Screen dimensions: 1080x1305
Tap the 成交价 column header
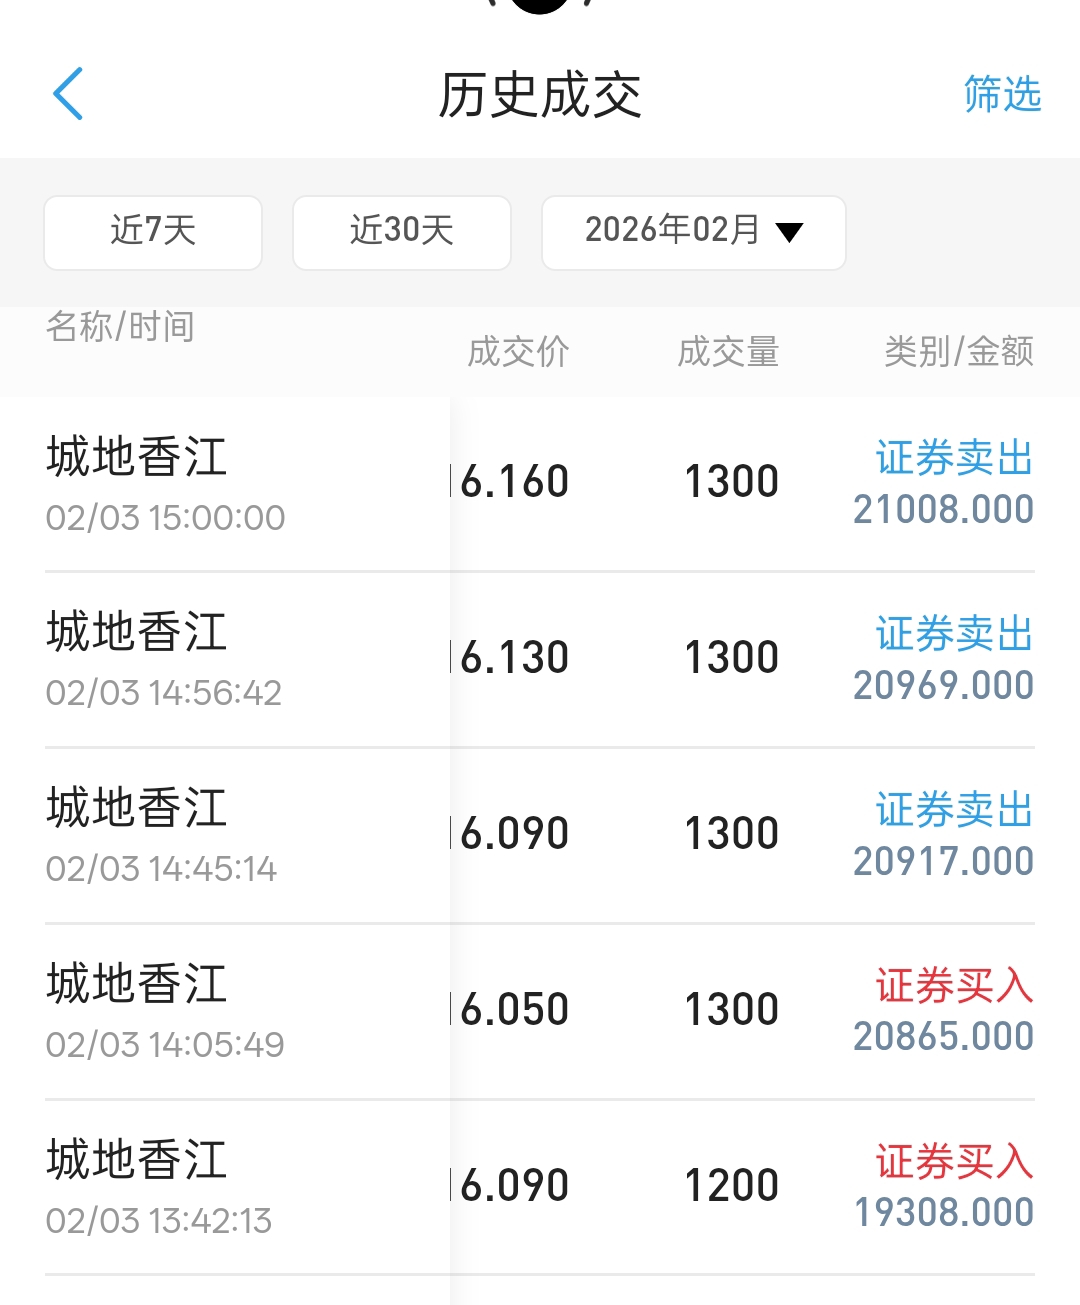(x=518, y=352)
